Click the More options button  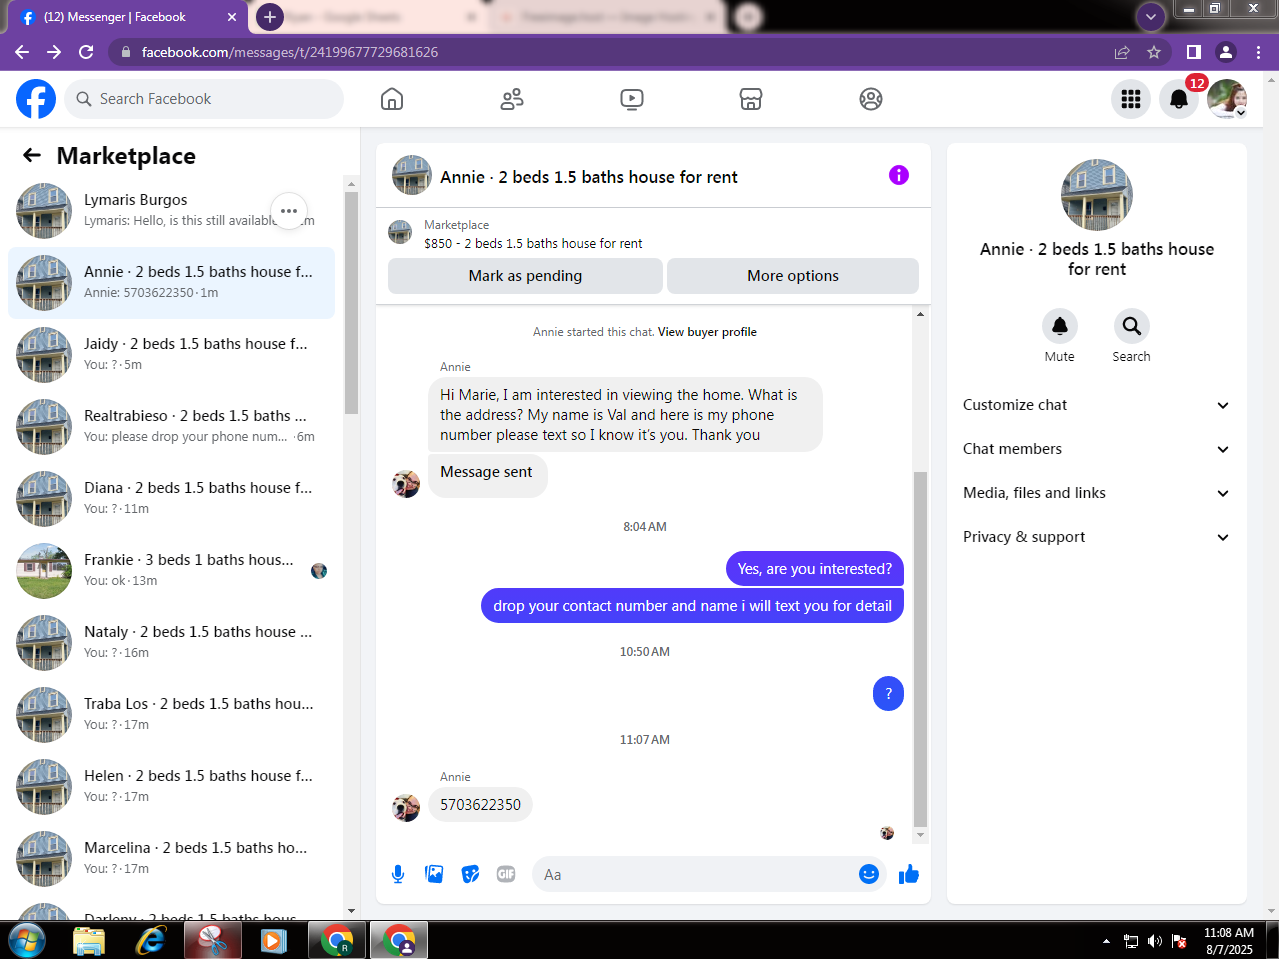(793, 276)
